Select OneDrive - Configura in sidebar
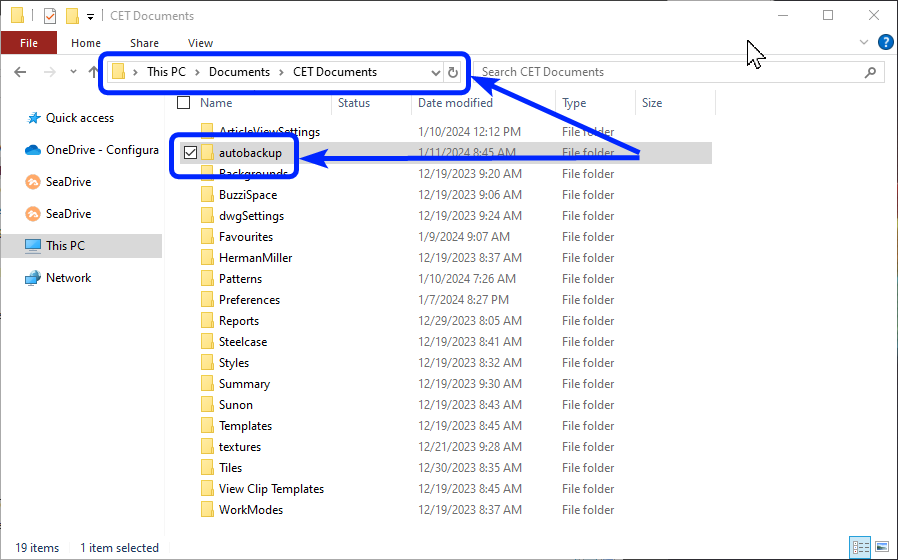 pos(102,150)
